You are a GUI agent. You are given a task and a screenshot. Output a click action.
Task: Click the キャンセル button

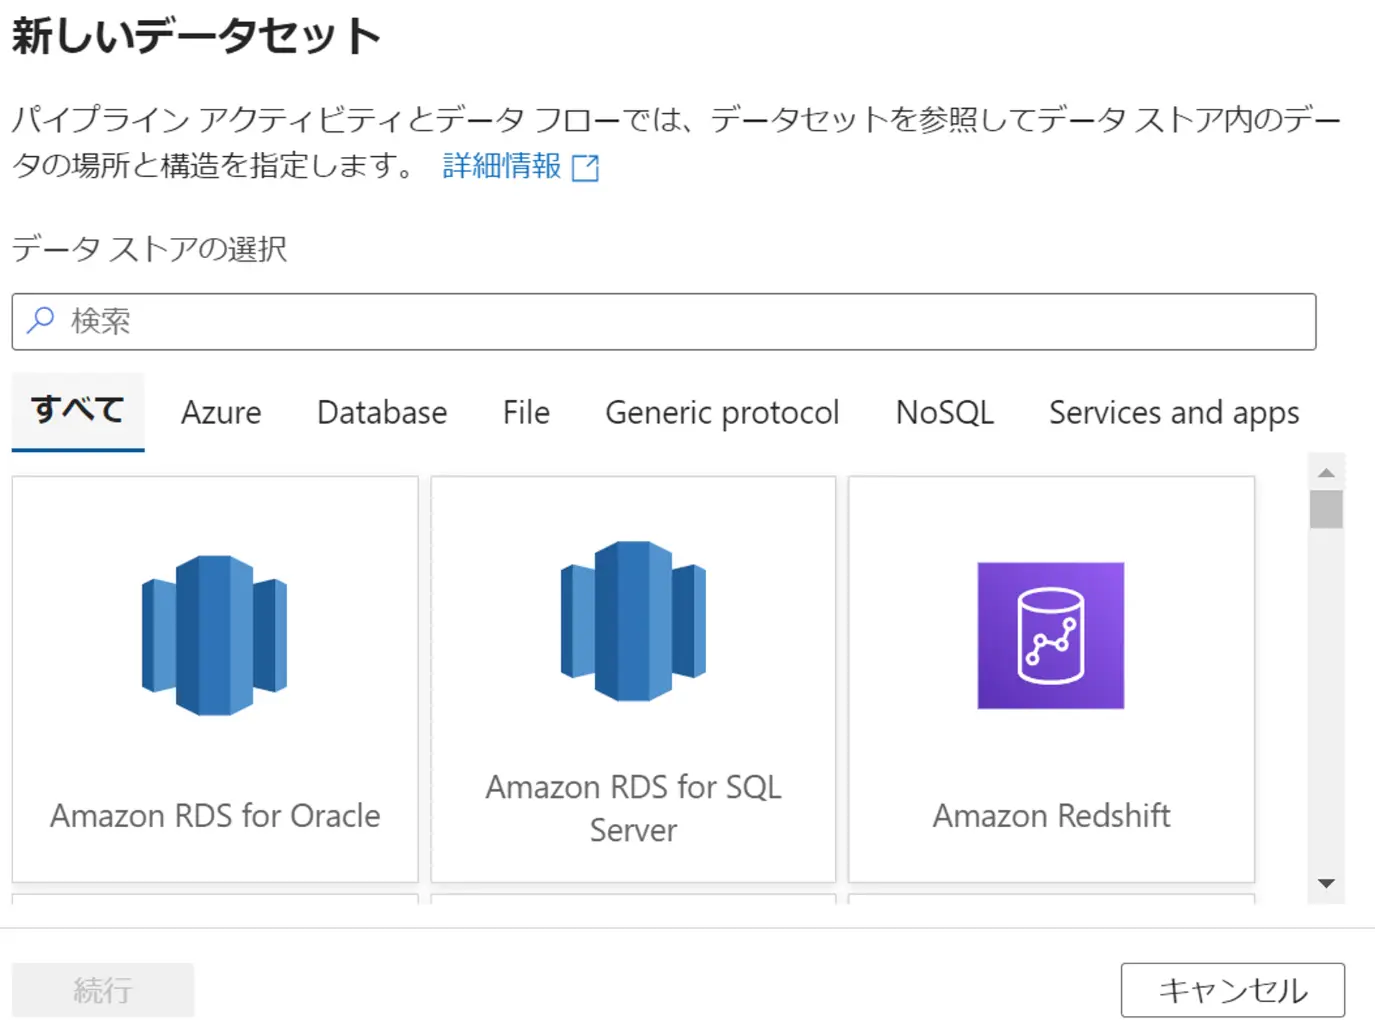(x=1233, y=990)
